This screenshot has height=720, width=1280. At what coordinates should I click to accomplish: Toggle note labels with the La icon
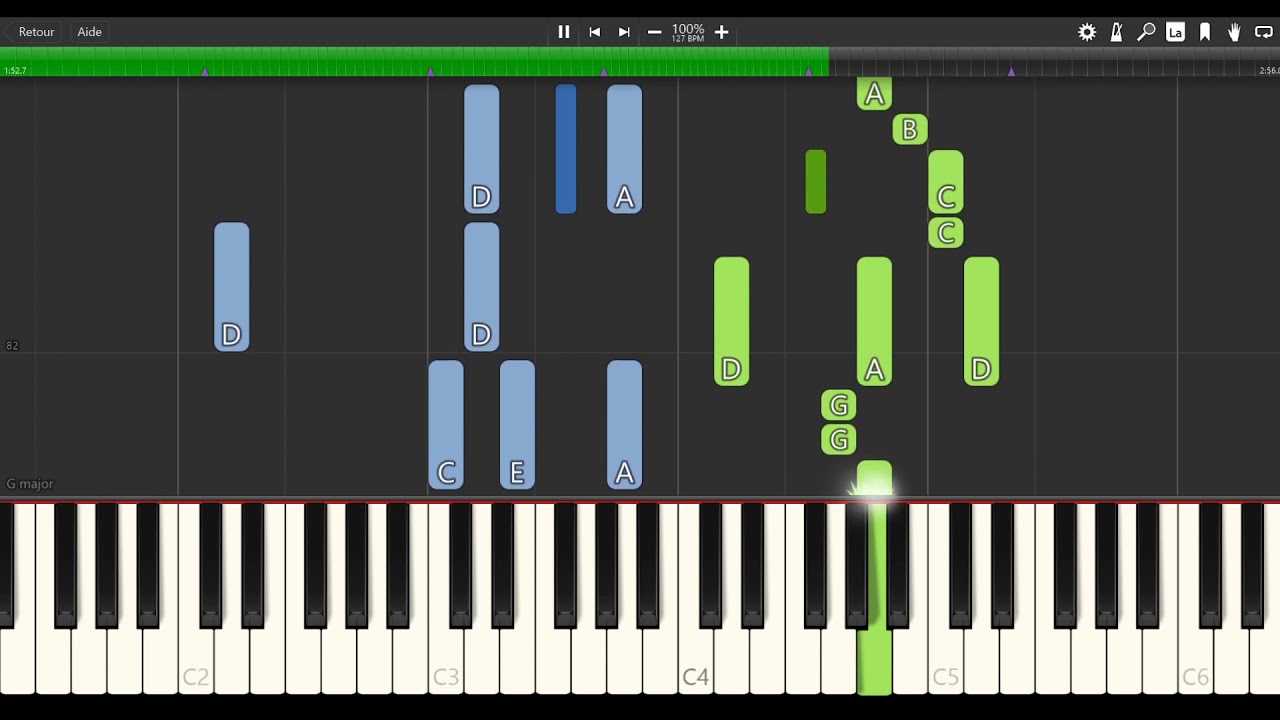tap(1176, 32)
